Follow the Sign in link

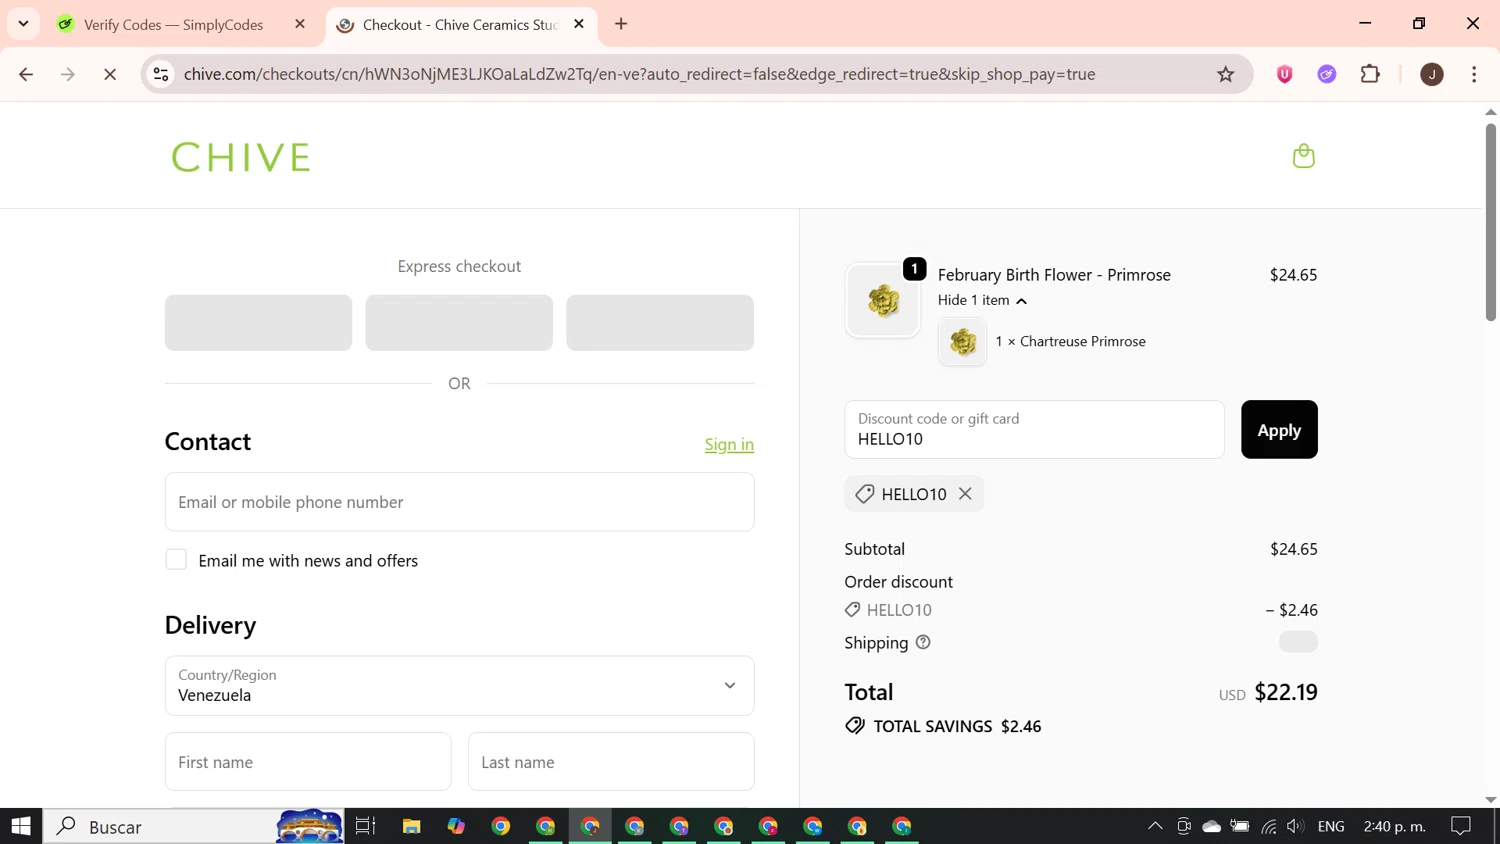tap(729, 445)
